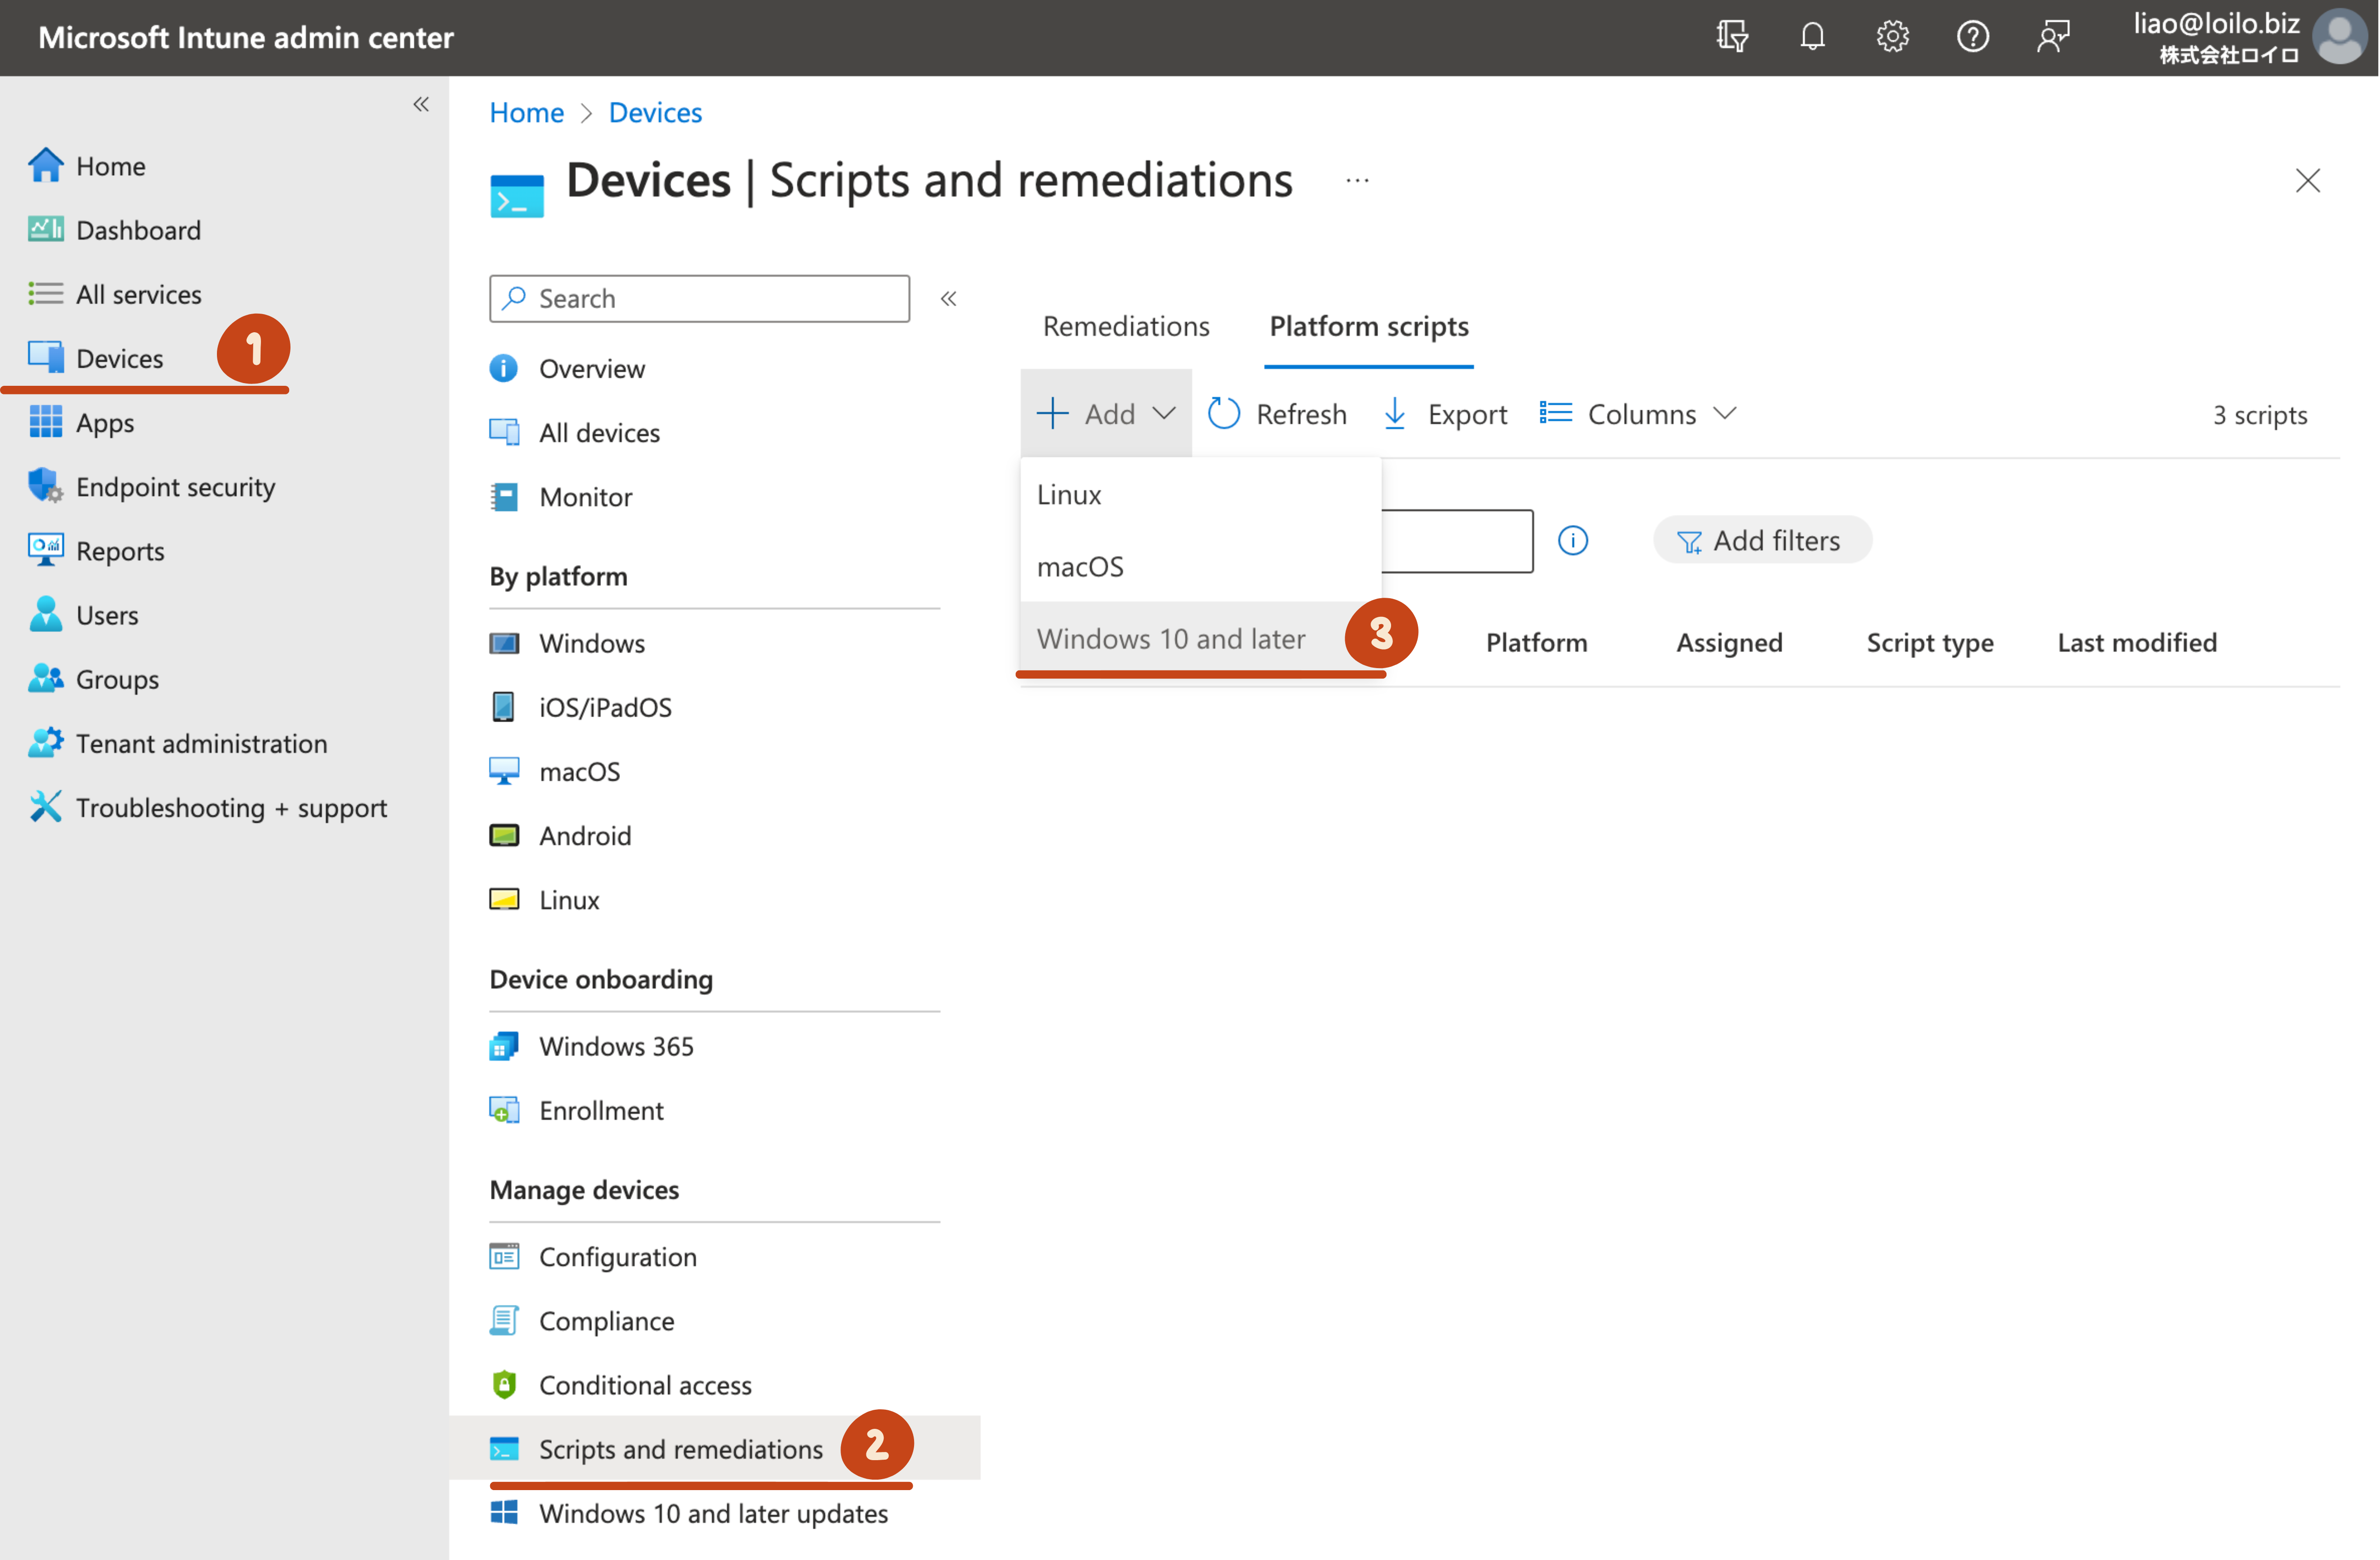Image resolution: width=2380 pixels, height=1560 pixels.
Task: Open Troubleshooting + support in sidebar
Action: pyautogui.click(x=230, y=808)
